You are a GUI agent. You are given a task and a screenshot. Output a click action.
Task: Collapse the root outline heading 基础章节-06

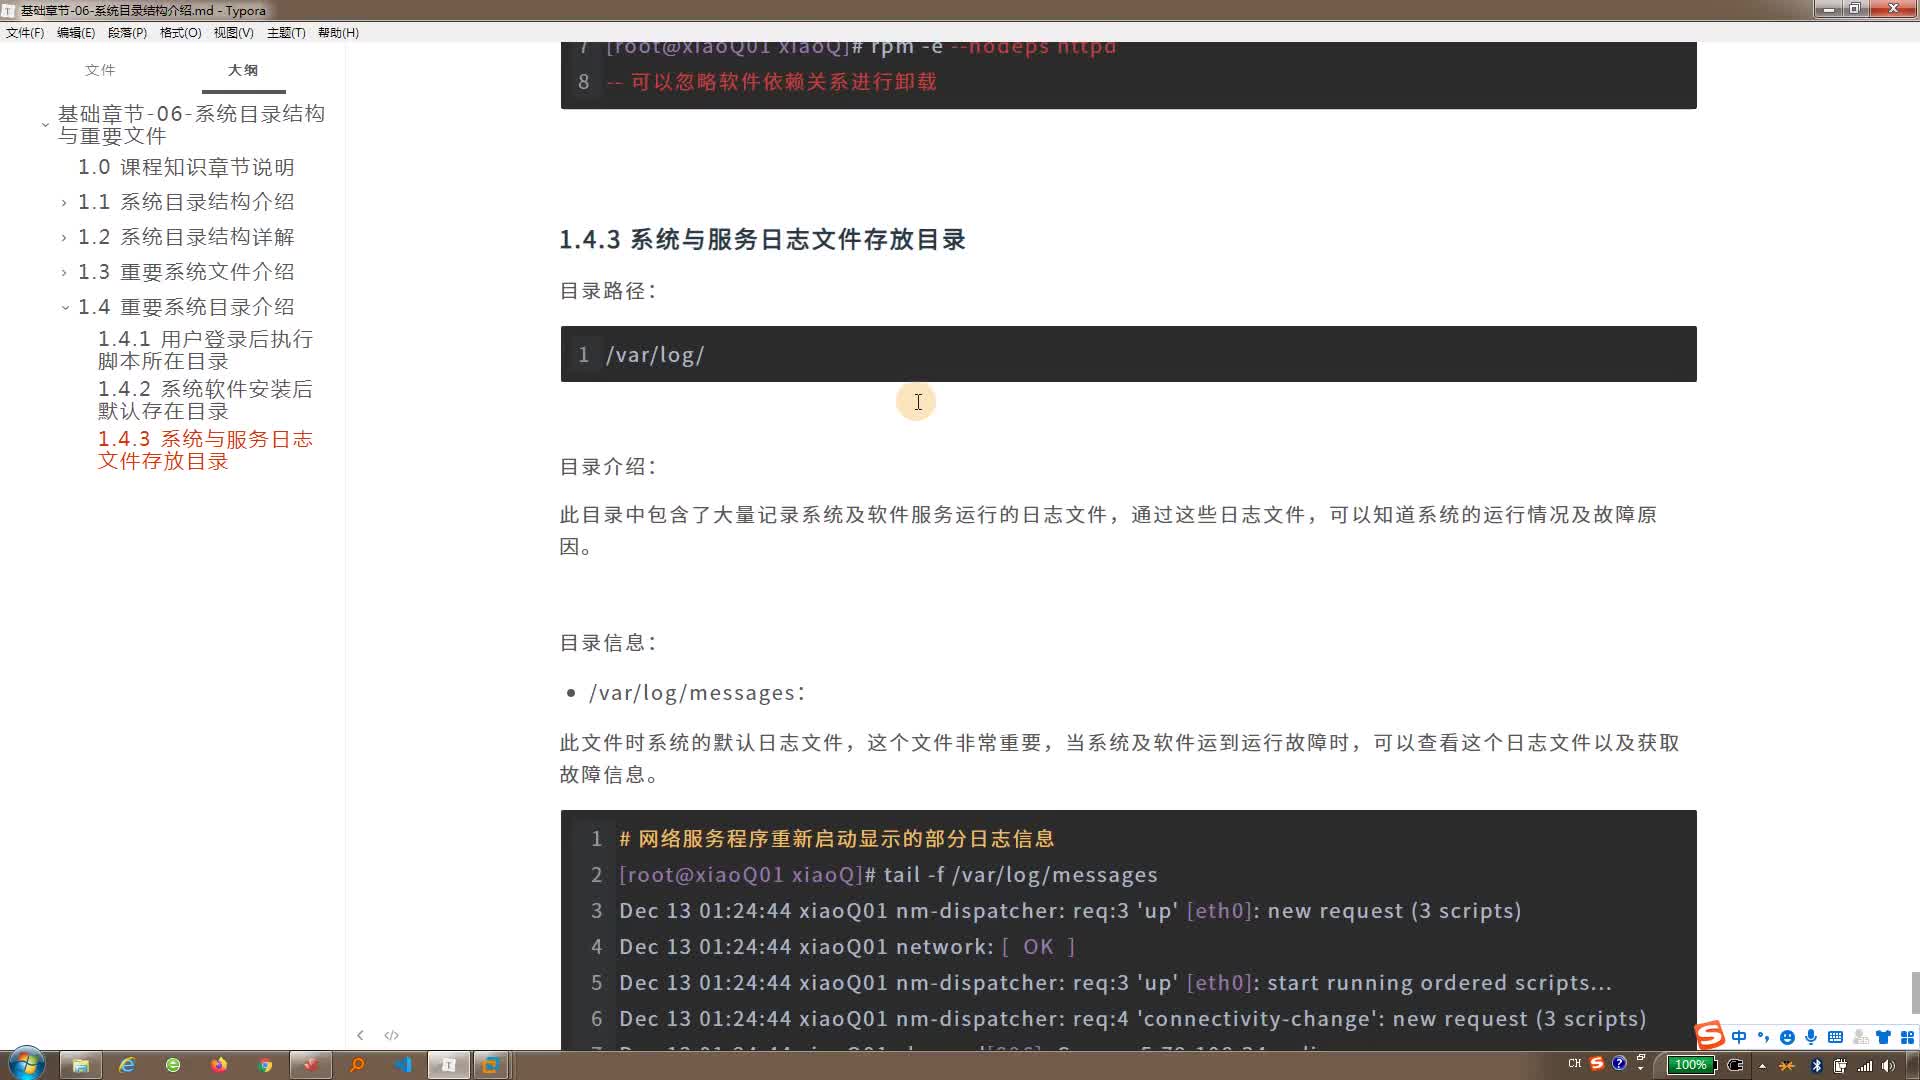(45, 125)
